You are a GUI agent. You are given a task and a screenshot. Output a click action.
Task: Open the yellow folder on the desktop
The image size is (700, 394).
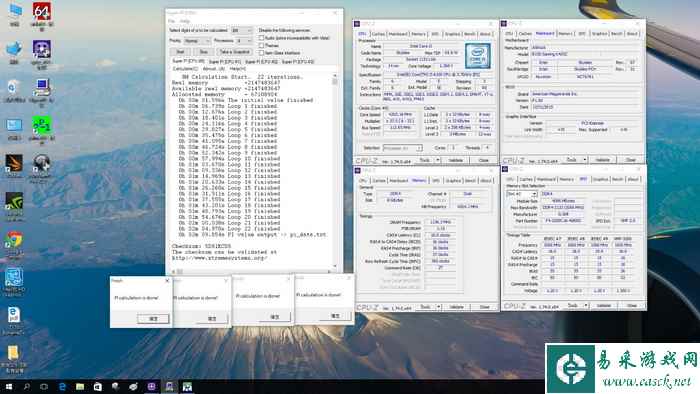pyautogui.click(x=13, y=353)
